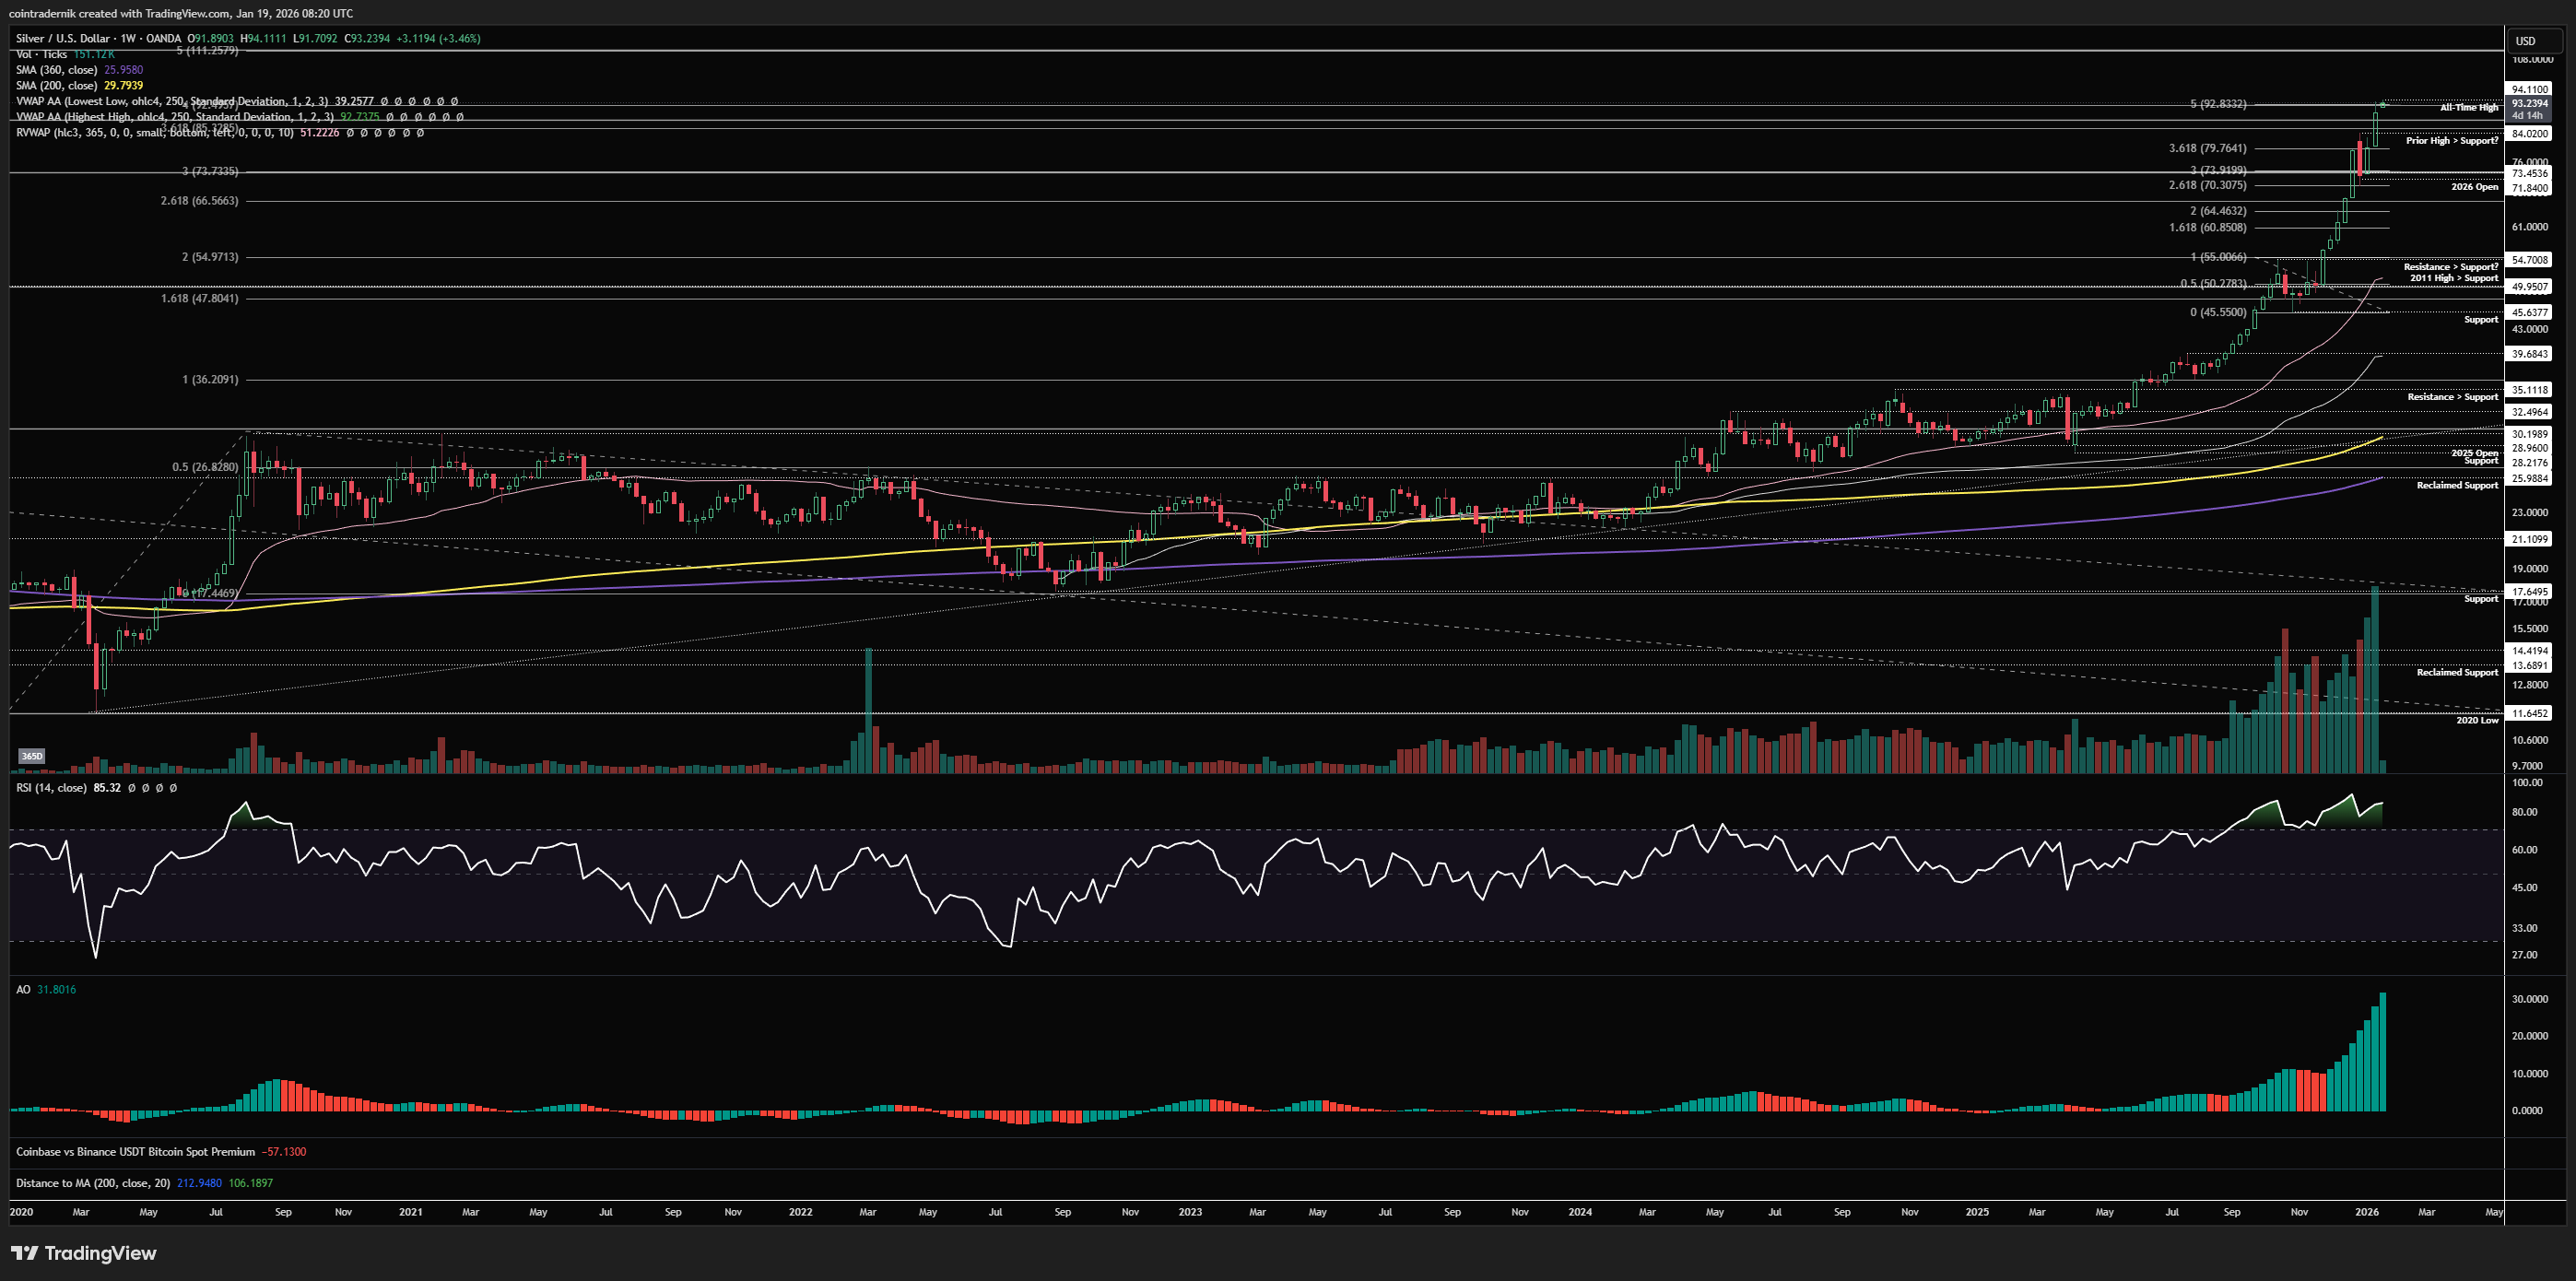The image size is (2576, 1281).
Task: Select the SMA (200, close) legend
Action: tap(57, 85)
